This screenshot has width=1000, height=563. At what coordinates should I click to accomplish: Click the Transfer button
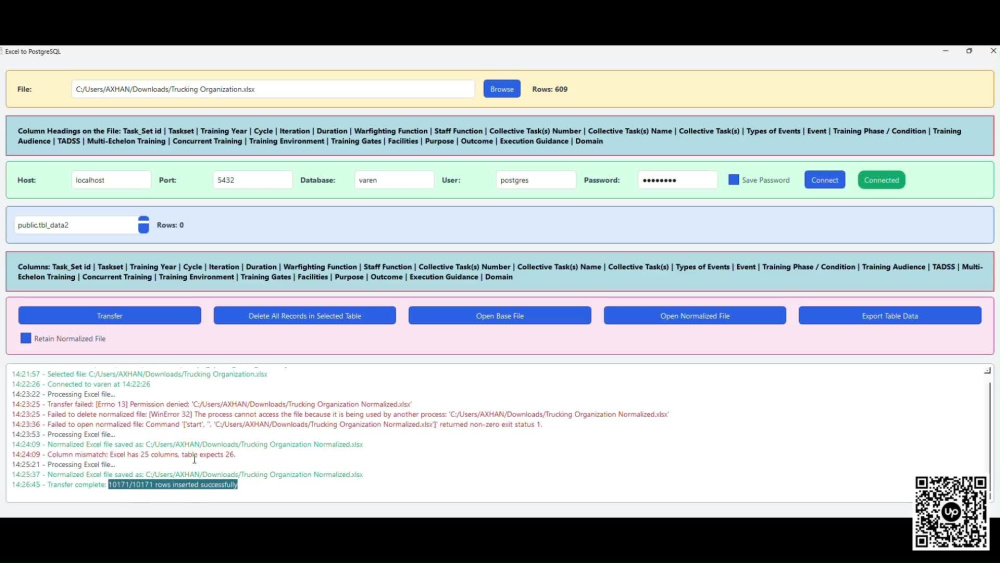click(x=110, y=316)
